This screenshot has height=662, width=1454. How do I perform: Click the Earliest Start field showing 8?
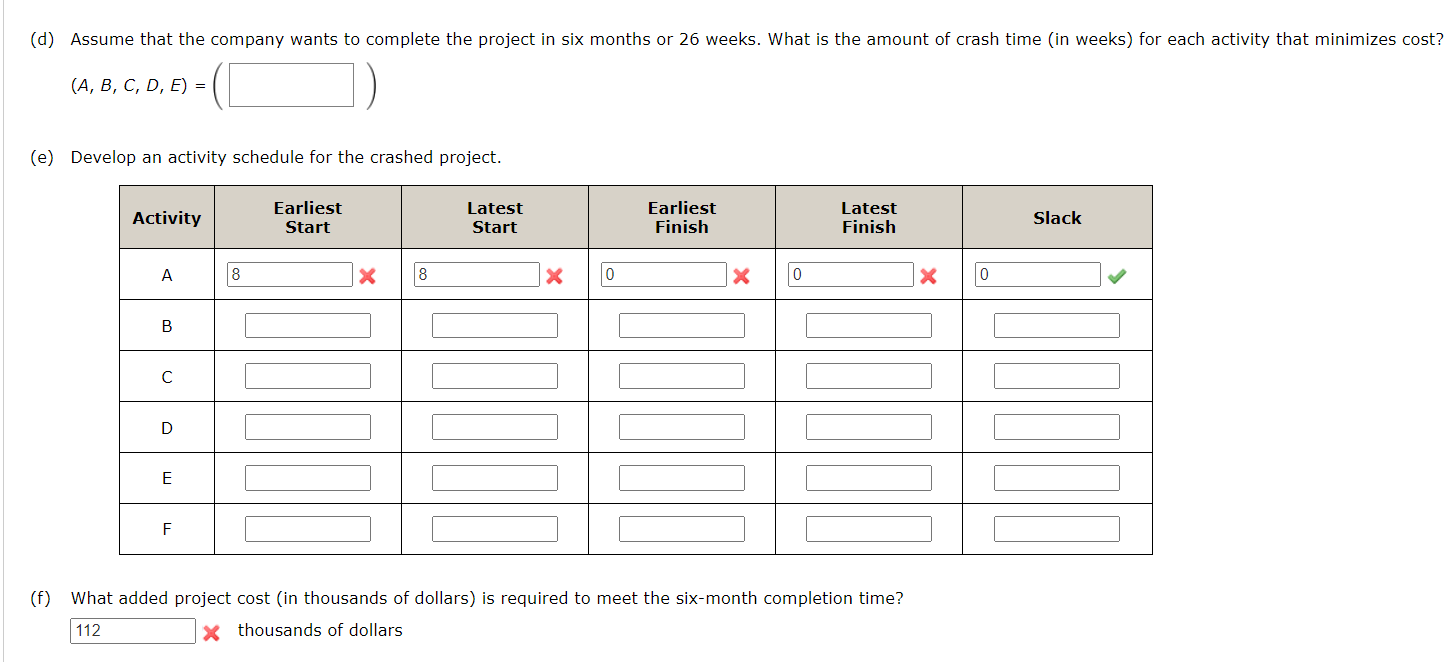[x=289, y=274]
